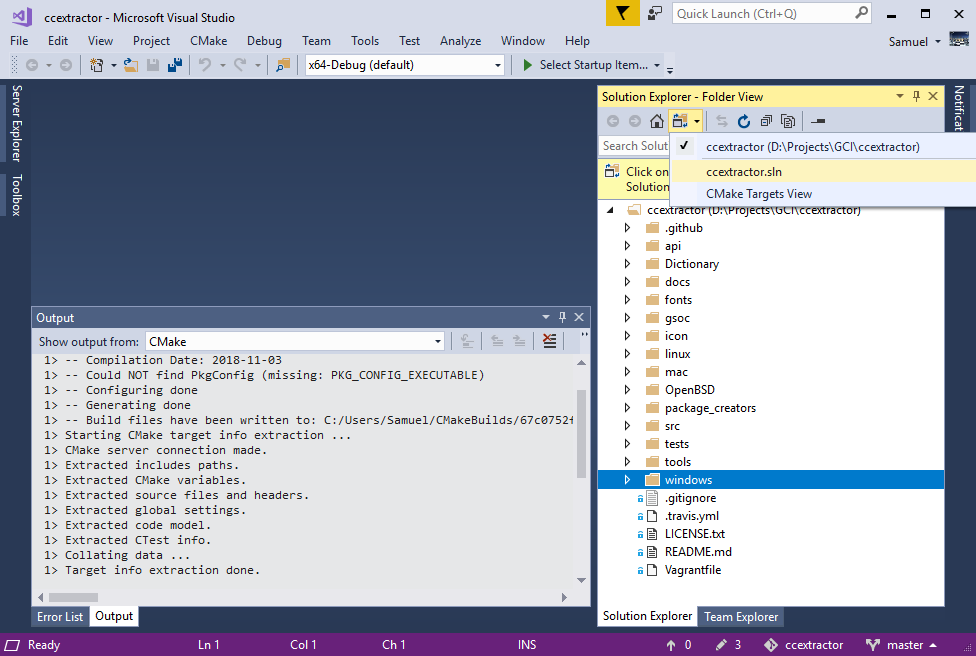
Task: Open the File menu
Action: coord(19,40)
